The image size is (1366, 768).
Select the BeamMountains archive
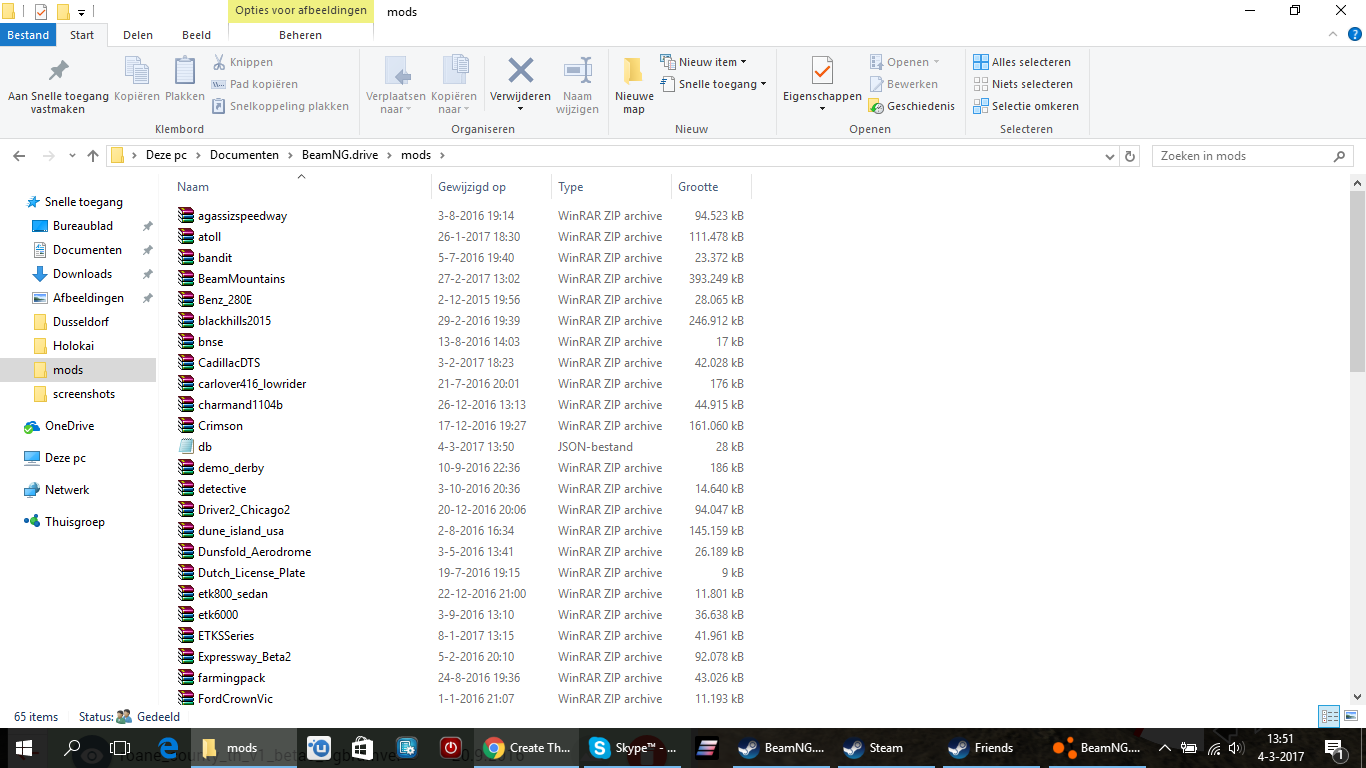pos(241,279)
